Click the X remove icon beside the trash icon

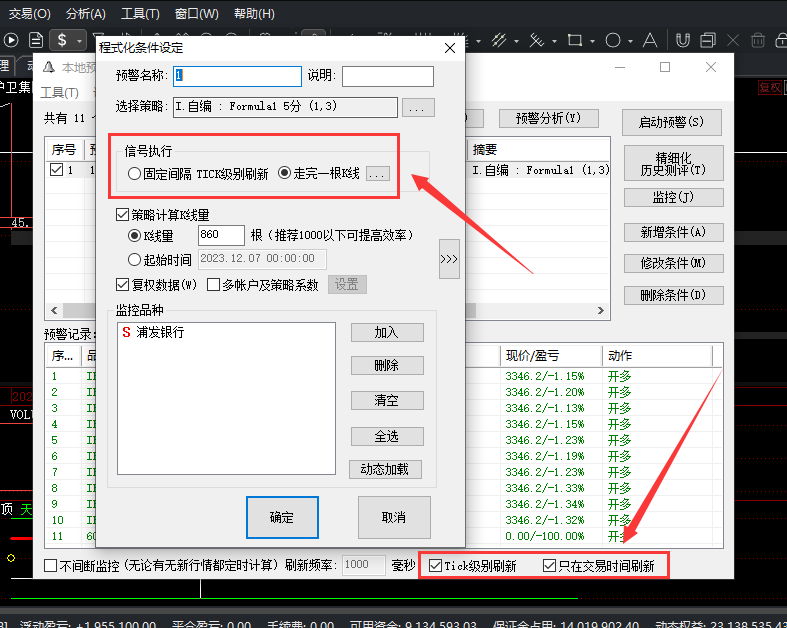tap(733, 40)
